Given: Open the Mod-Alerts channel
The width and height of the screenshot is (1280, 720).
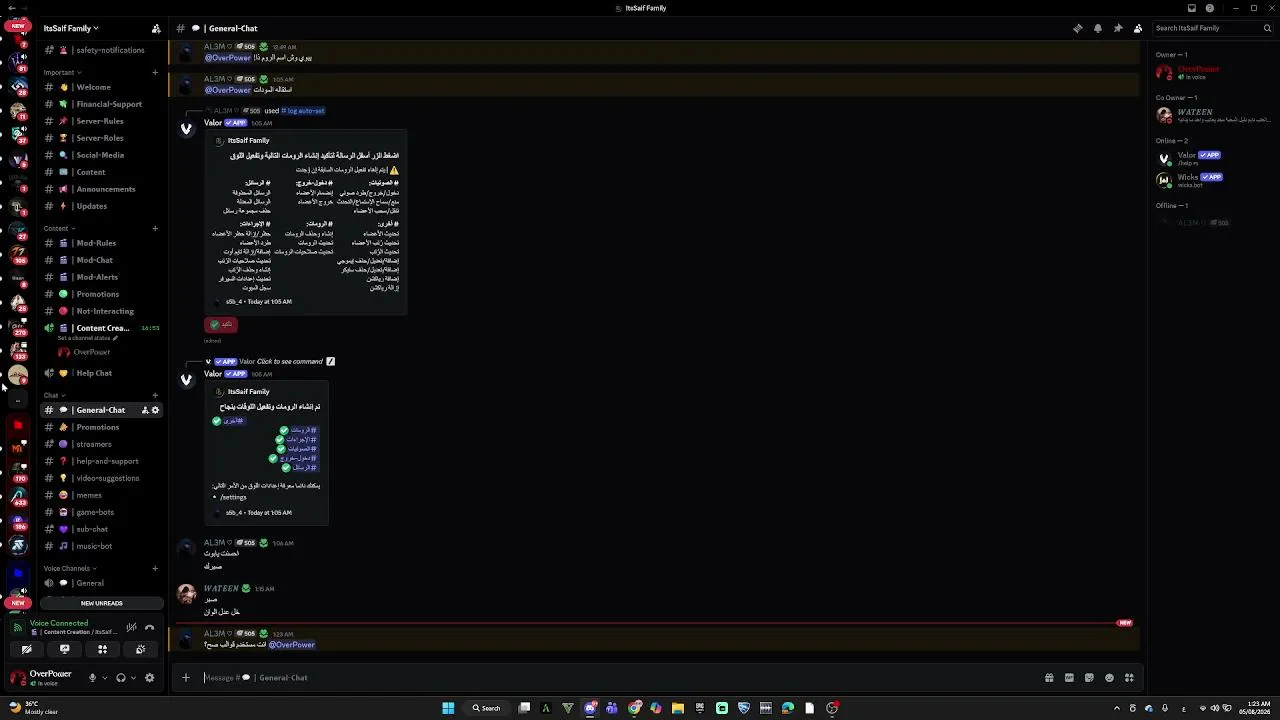Looking at the screenshot, I should 101,277.
